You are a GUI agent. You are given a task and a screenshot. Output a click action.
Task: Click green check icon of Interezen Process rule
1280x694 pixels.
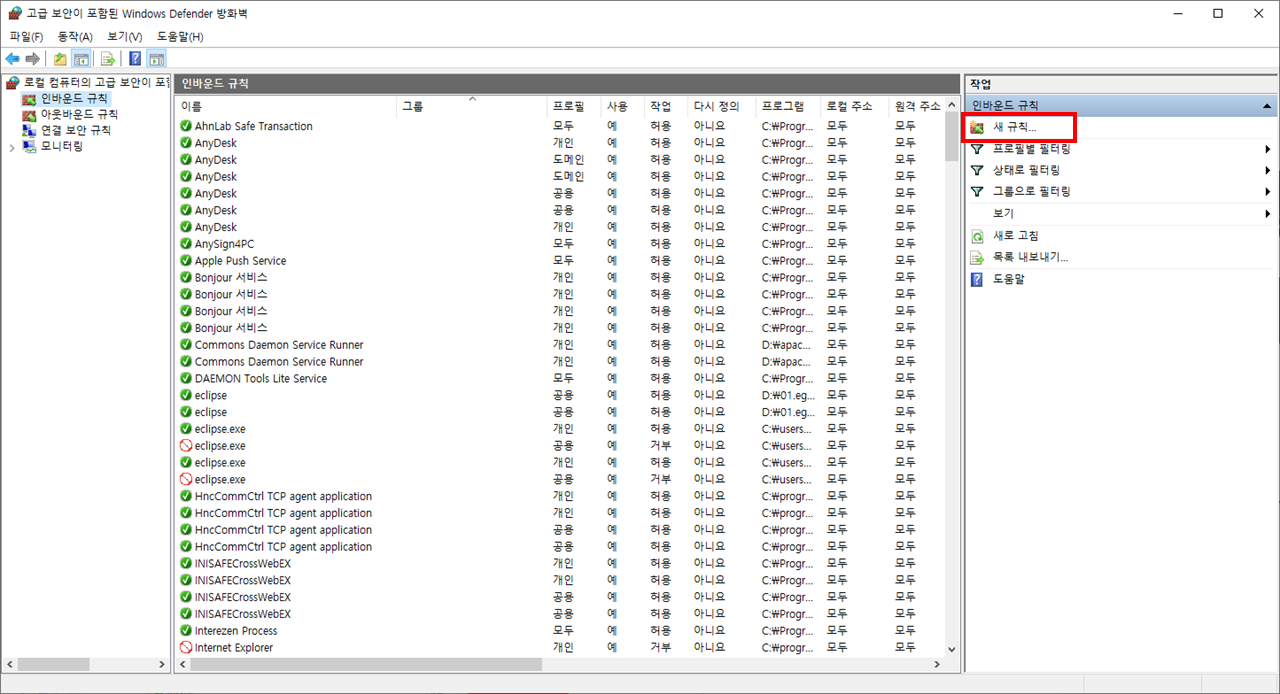coord(186,631)
